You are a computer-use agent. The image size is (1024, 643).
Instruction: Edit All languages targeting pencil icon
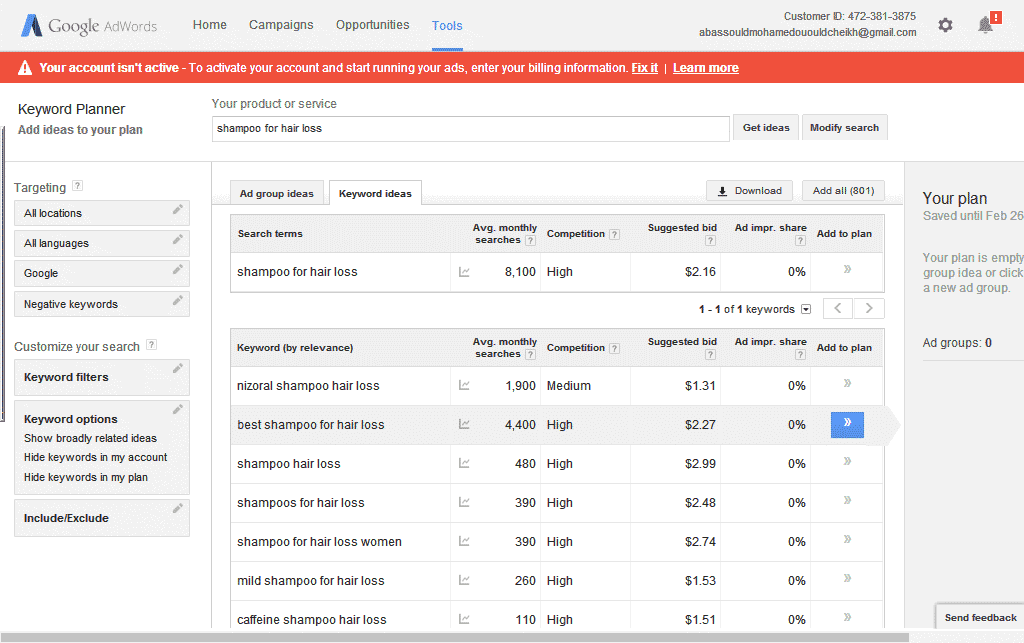tap(177, 240)
